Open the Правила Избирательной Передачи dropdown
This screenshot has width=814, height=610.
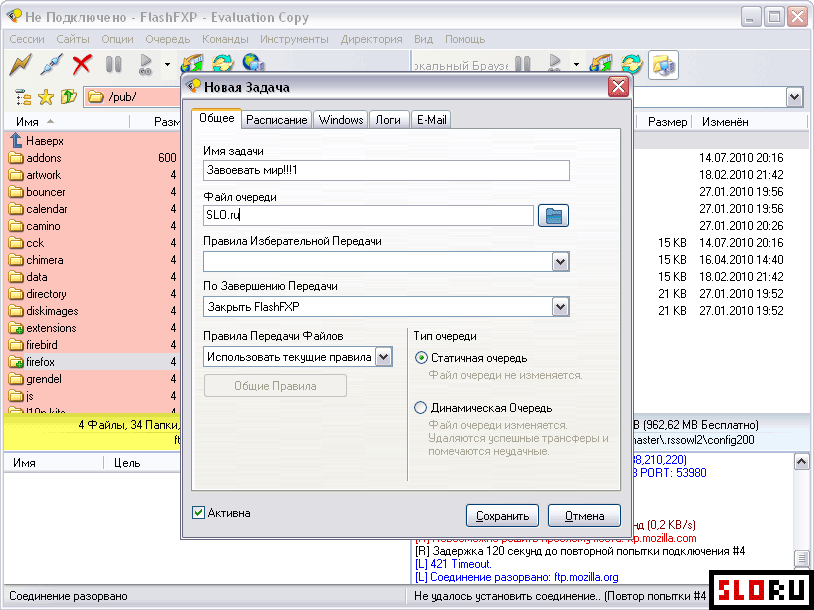coord(560,262)
